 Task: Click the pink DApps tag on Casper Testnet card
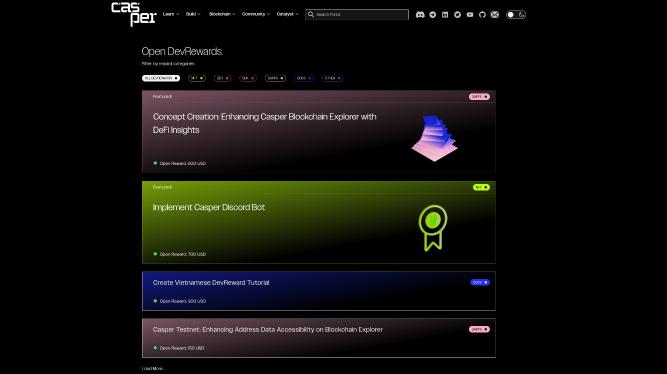pyautogui.click(x=479, y=329)
